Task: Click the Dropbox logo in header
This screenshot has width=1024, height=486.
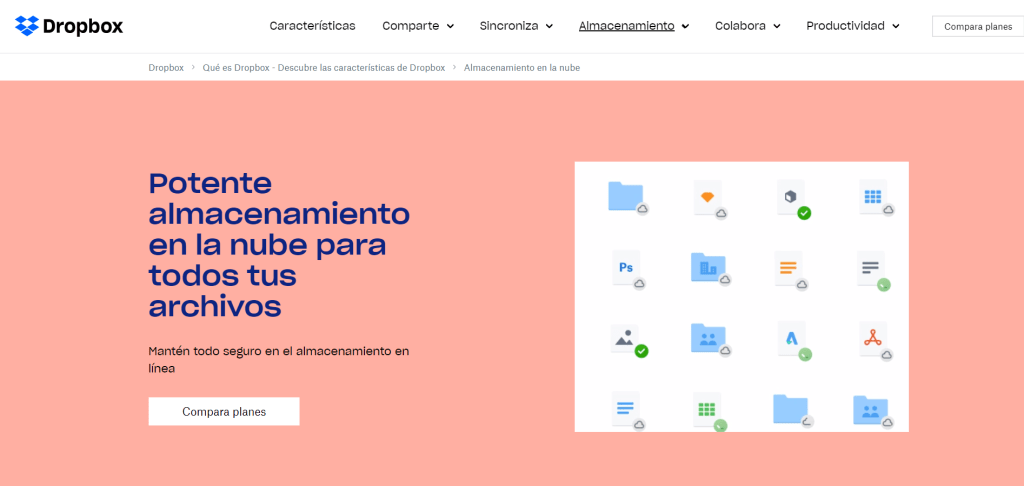Action: (x=69, y=26)
